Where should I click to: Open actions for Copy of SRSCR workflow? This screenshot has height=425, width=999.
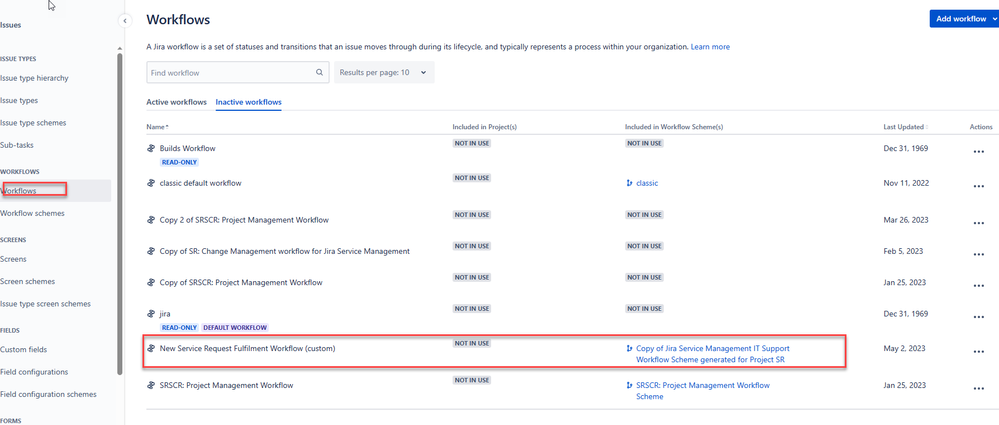[x=979, y=285]
